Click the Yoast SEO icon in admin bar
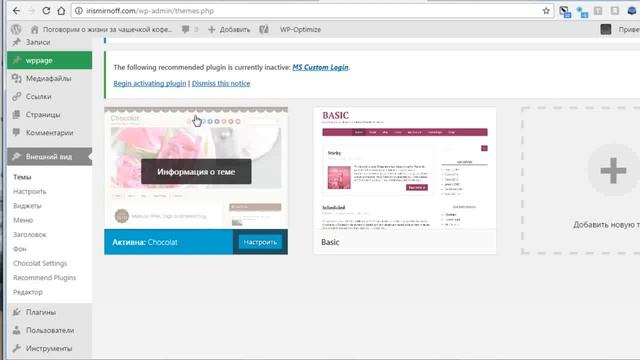The height and width of the screenshot is (360, 640). point(264,29)
